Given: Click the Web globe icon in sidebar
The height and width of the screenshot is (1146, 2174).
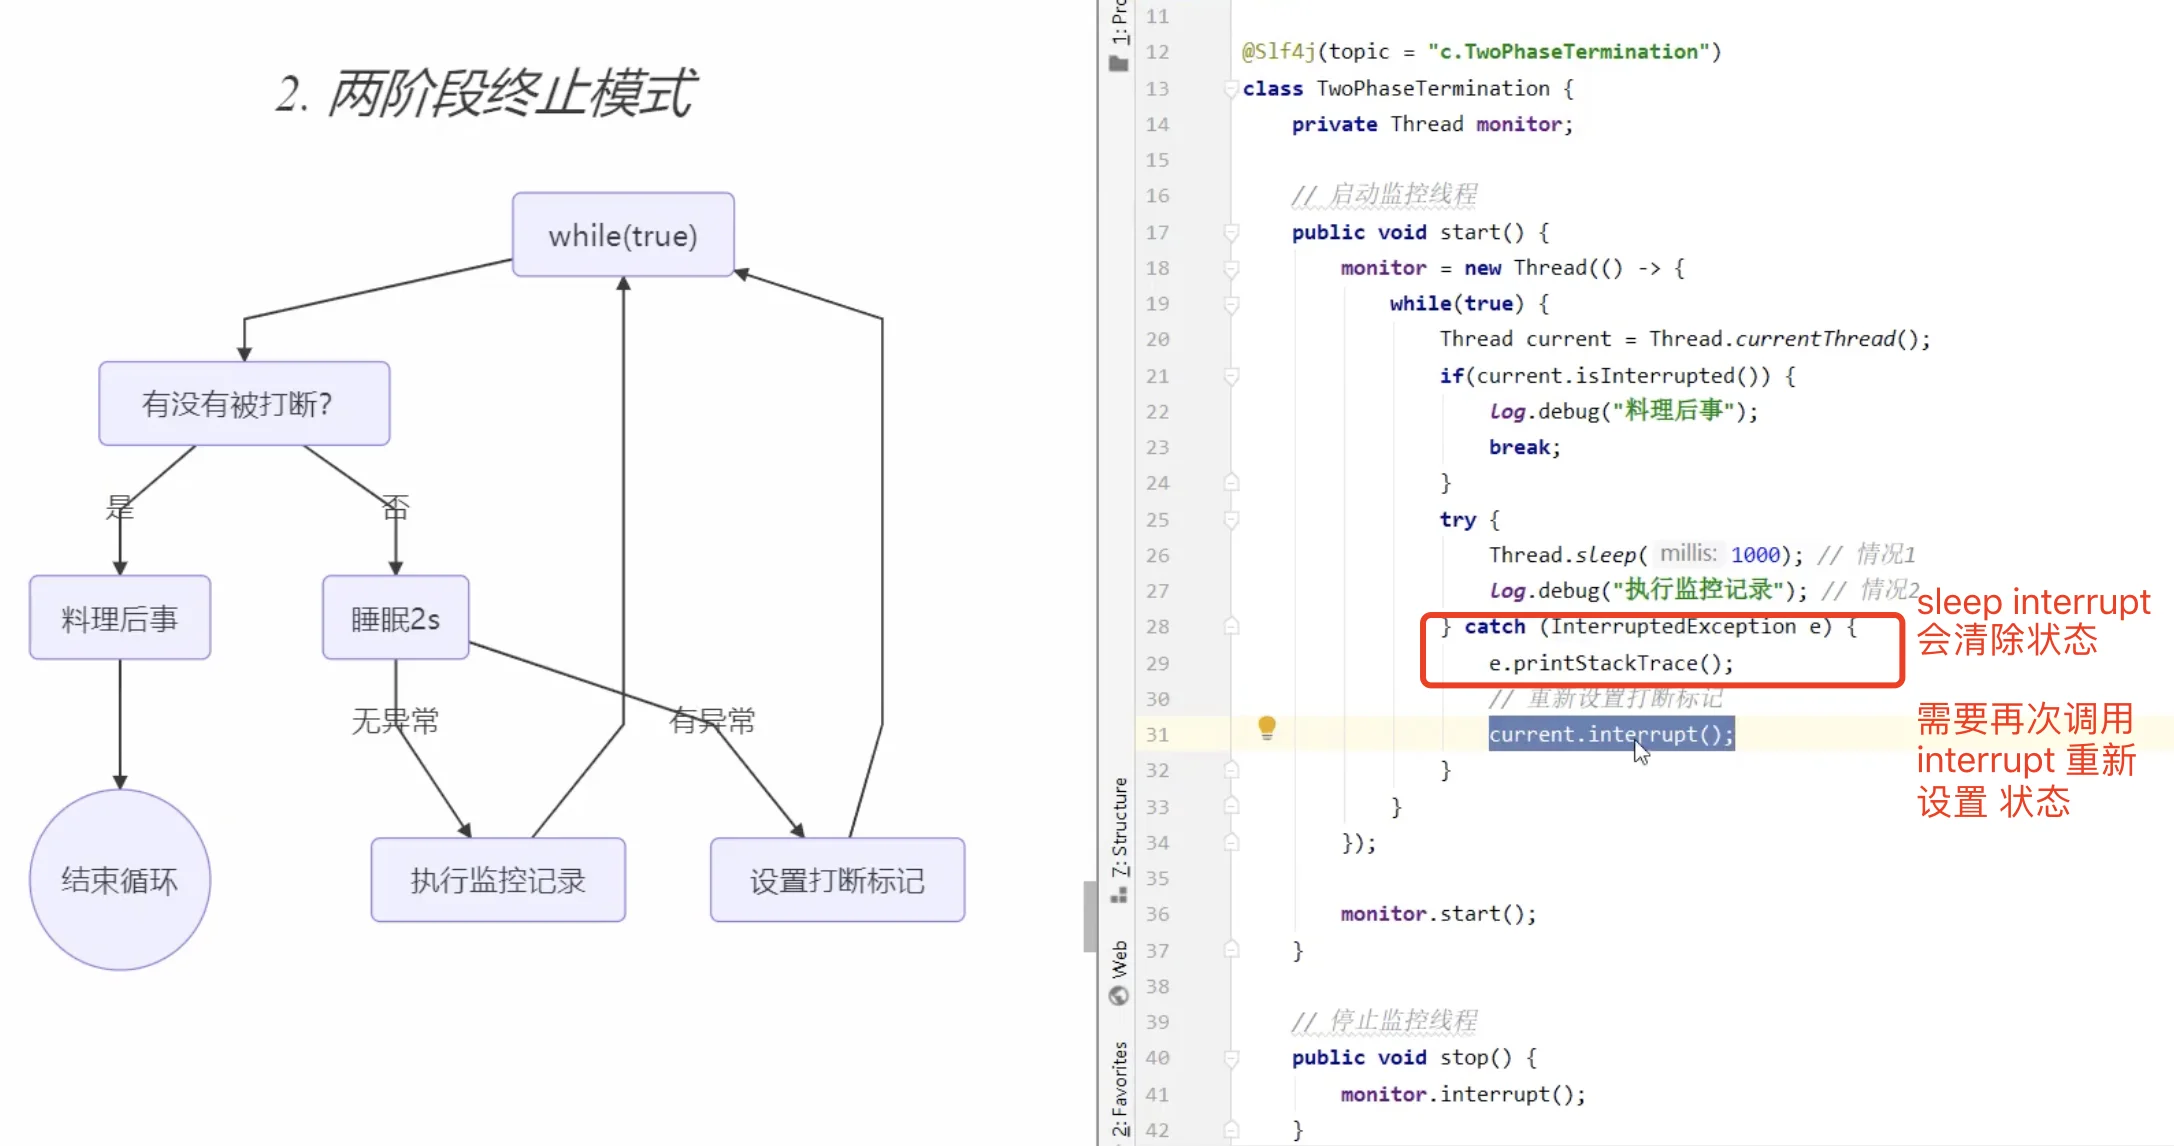Looking at the screenshot, I should click(1119, 996).
